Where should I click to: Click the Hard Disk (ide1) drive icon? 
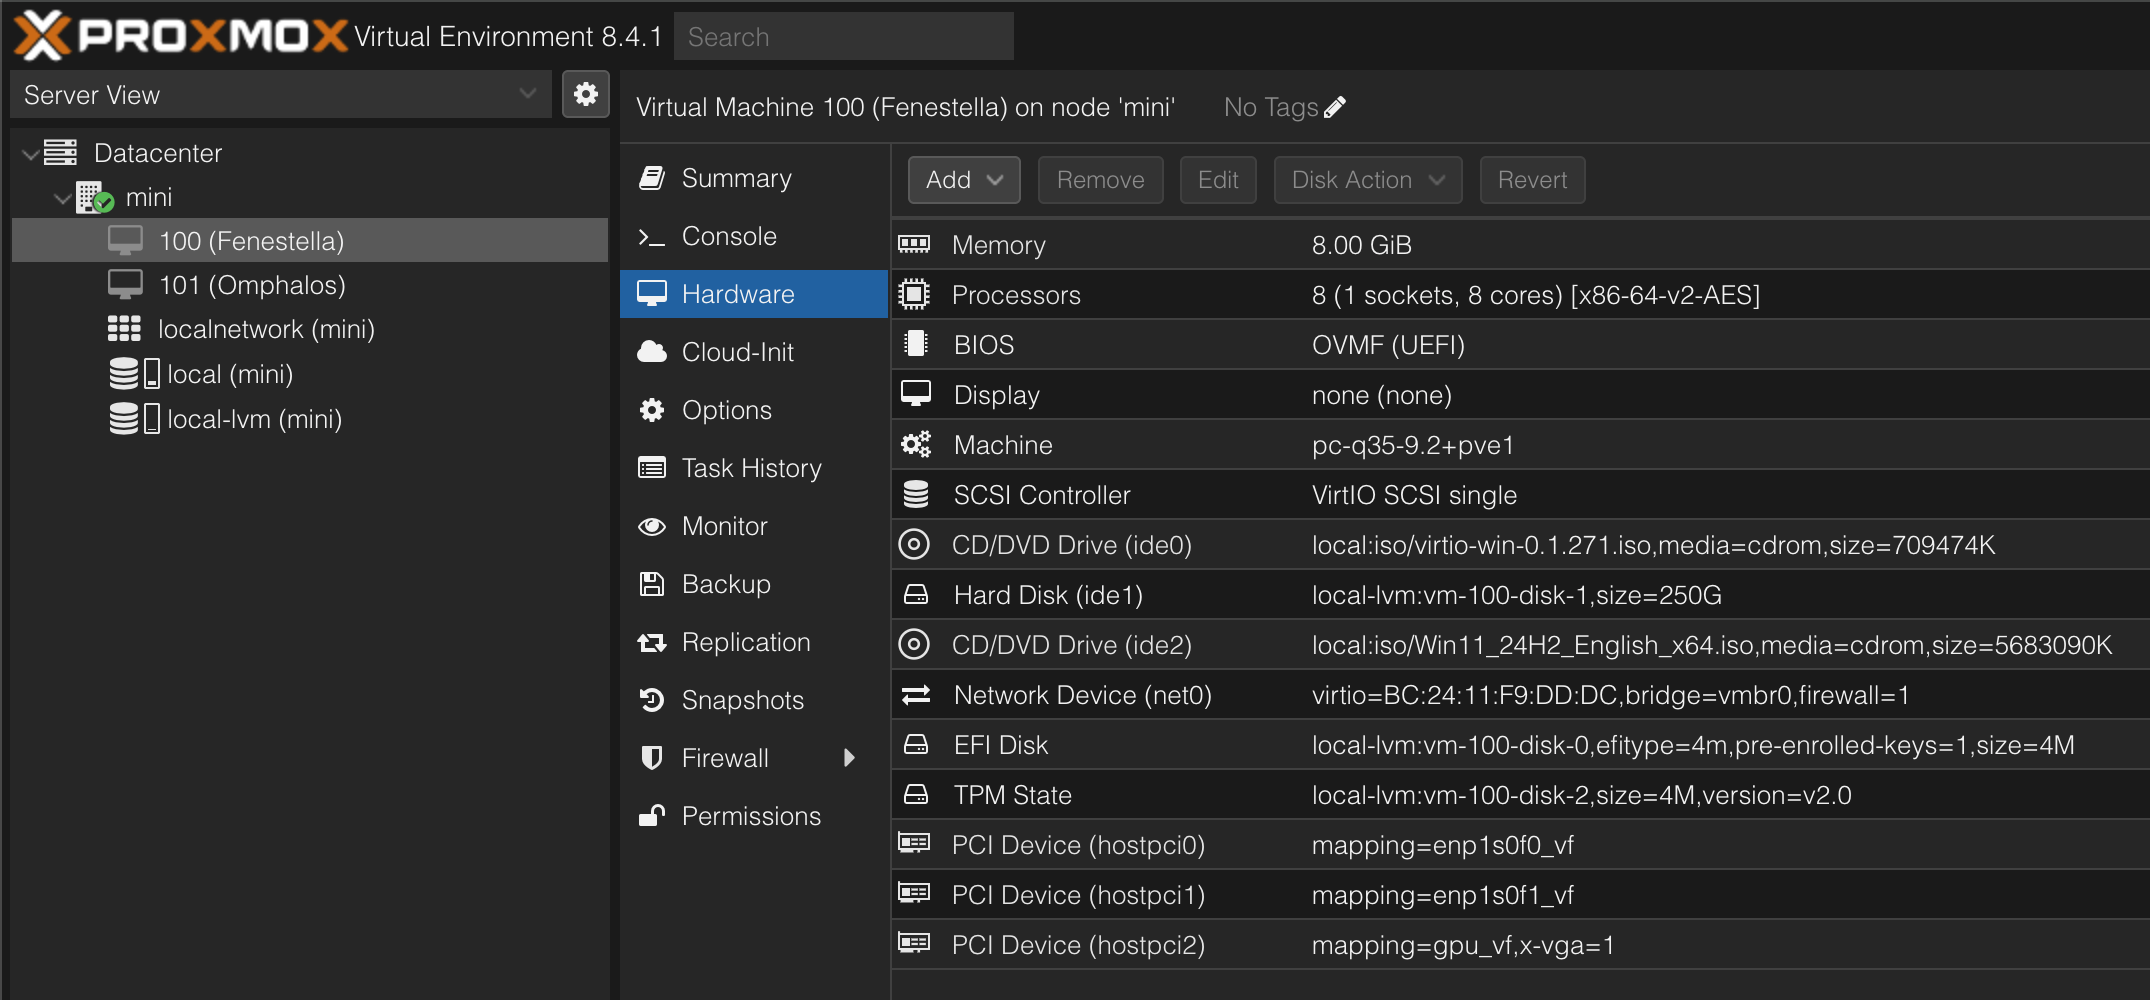tap(915, 595)
